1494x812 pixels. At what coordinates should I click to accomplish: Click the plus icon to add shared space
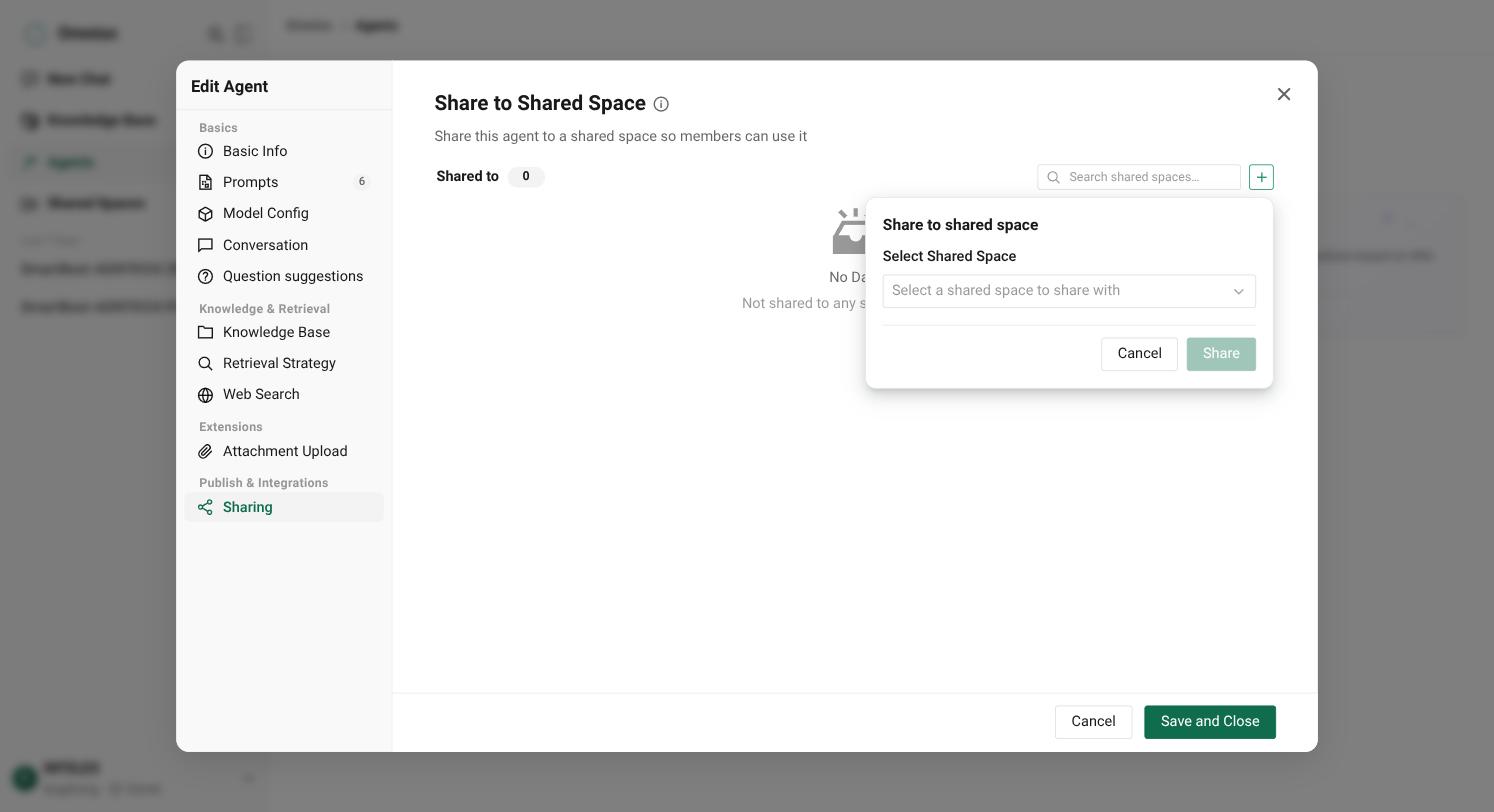coord(1261,177)
